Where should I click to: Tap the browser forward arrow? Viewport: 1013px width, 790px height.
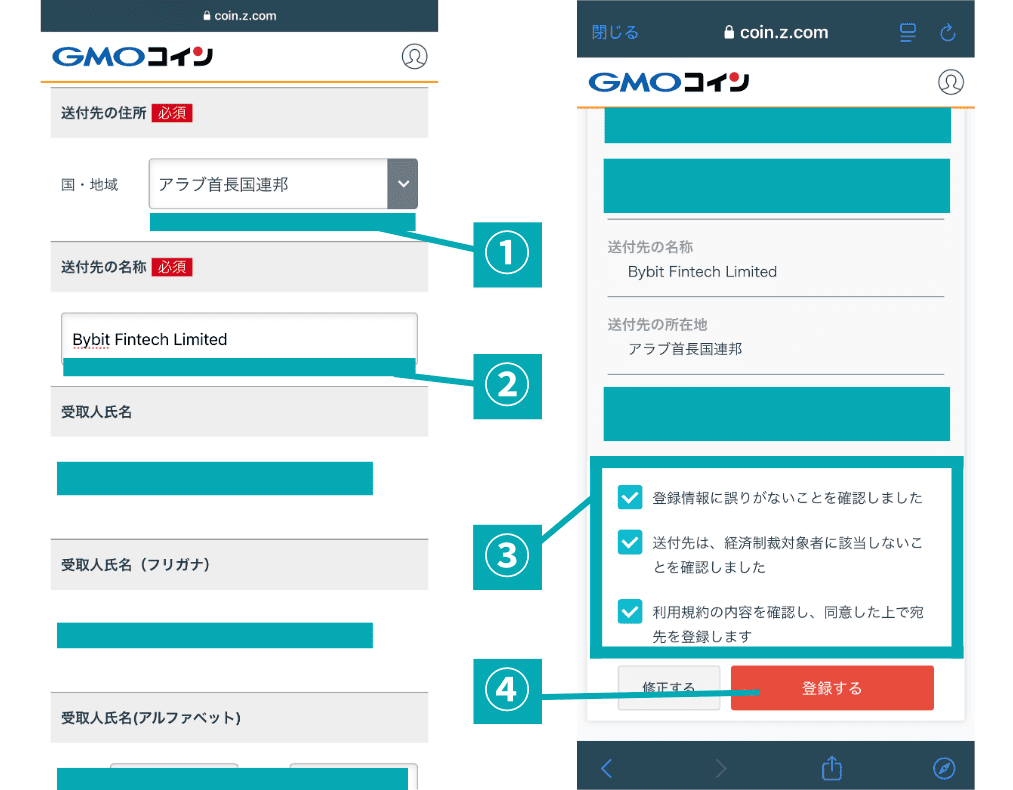[x=720, y=768]
